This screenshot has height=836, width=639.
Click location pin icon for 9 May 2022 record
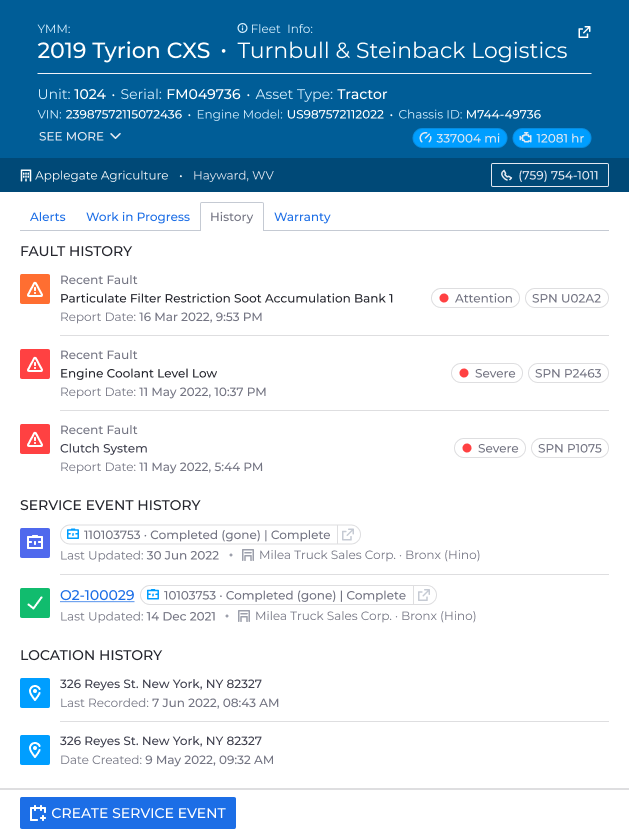point(35,750)
